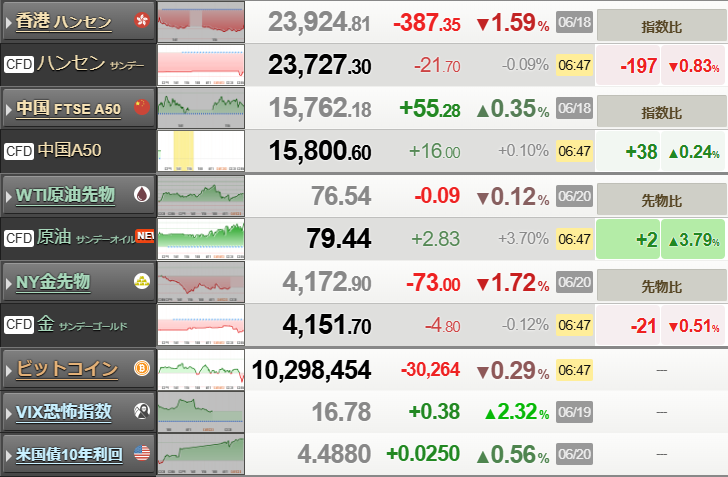The image size is (728, 477).
Task: Open the VIX恐怖指数 link
Action: coord(64,412)
